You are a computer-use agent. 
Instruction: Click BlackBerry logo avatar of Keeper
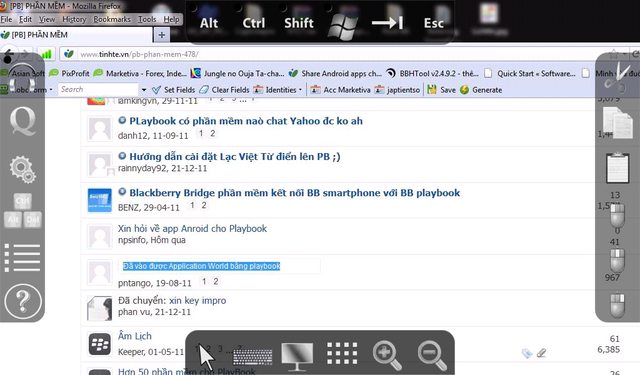[100, 344]
